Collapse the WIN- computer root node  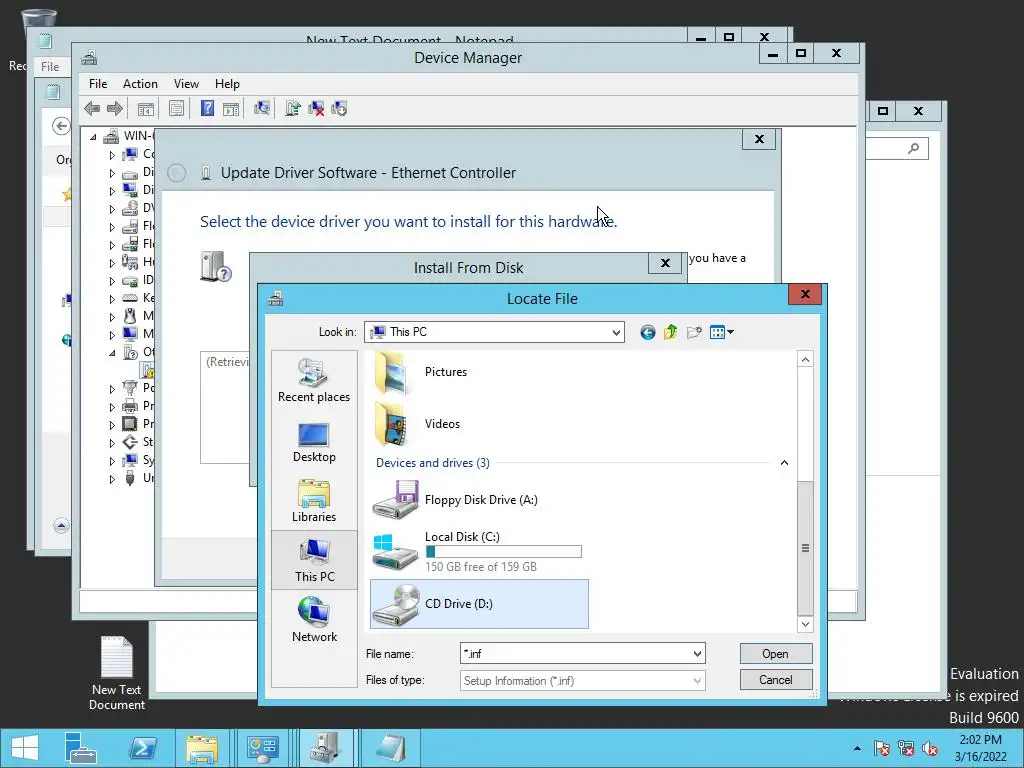click(93, 136)
